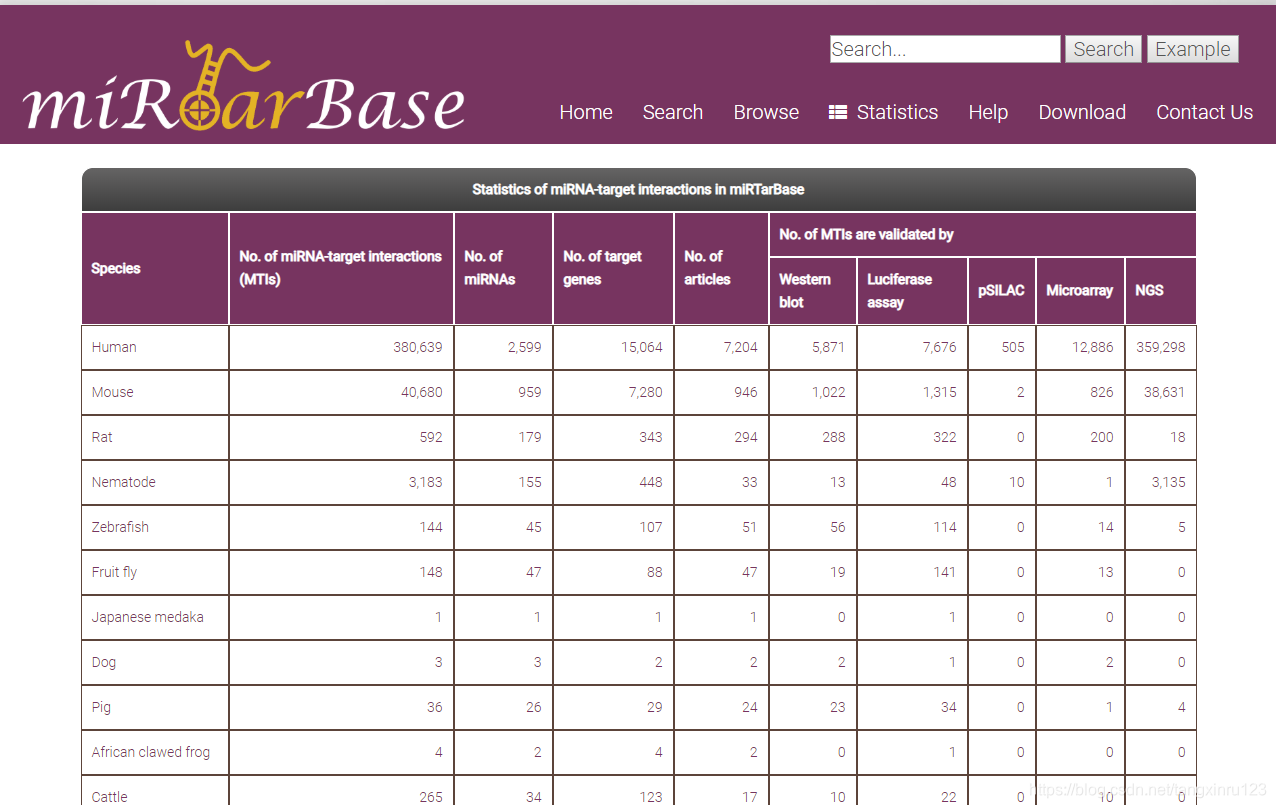Open the Rat species entry
This screenshot has width=1276, height=808.
point(100,437)
